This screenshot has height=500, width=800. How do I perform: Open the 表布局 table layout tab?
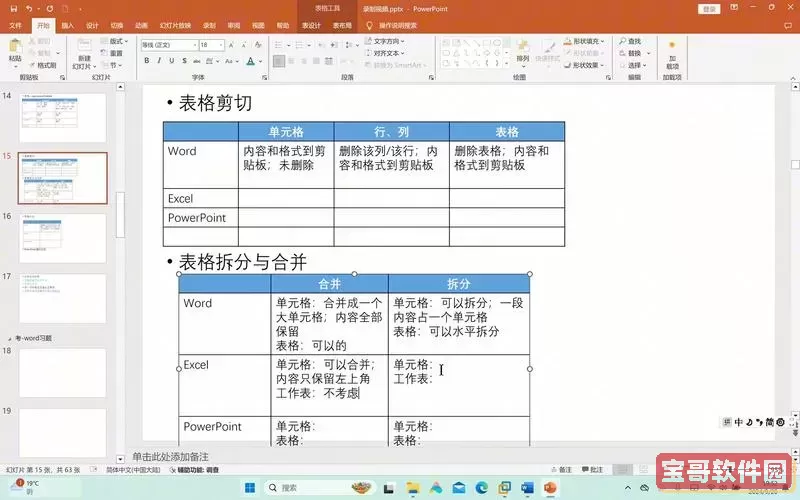coord(342,25)
